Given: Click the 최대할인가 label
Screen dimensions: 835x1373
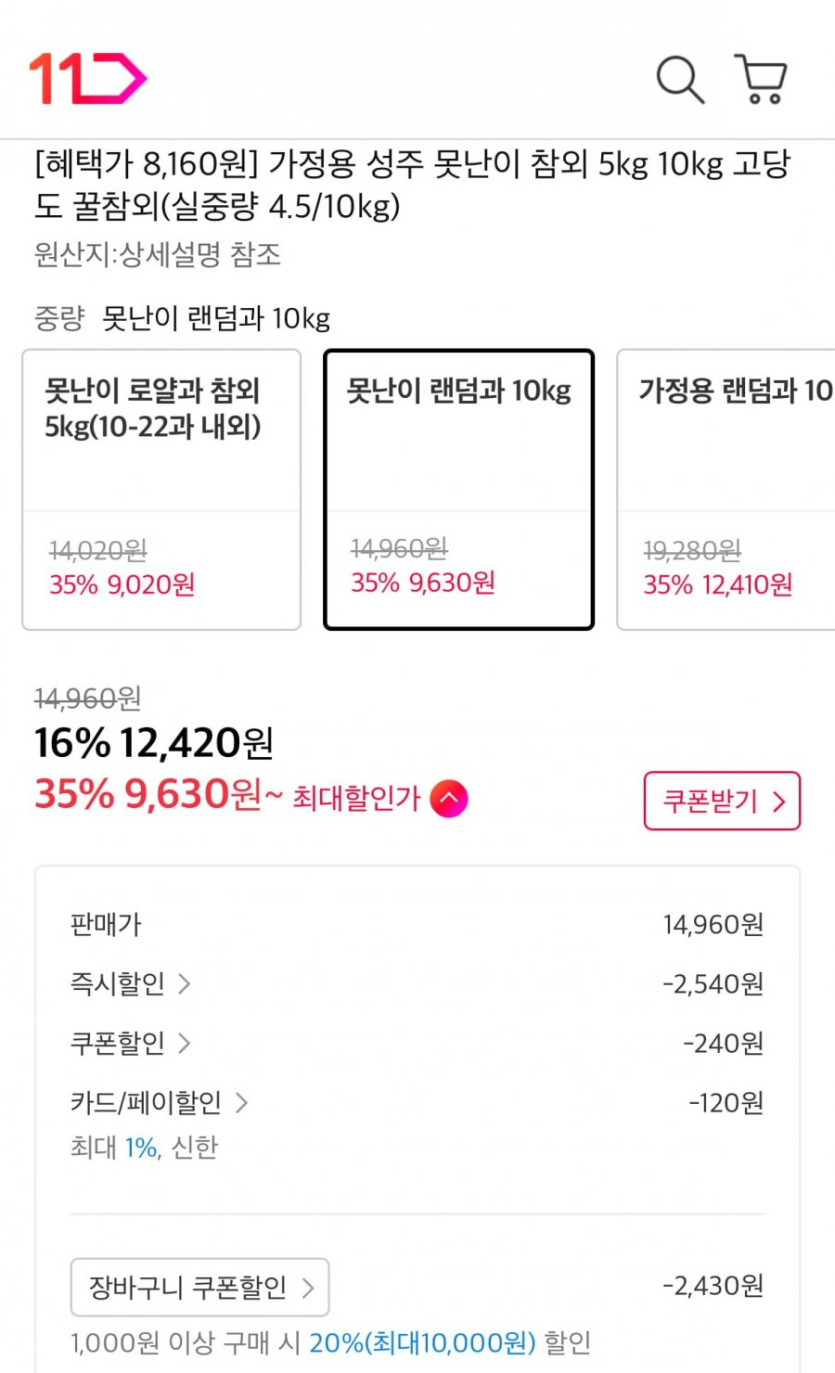Looking at the screenshot, I should tap(355, 799).
